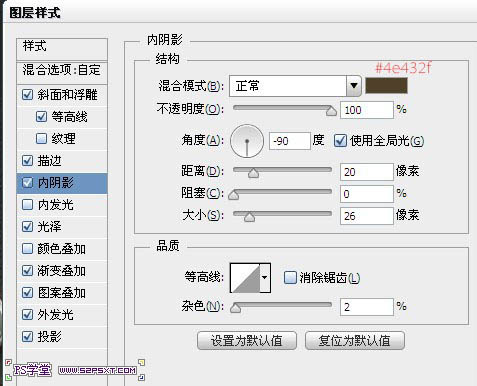
Task: Open the 渐变叠加 style settings
Action: point(62,271)
